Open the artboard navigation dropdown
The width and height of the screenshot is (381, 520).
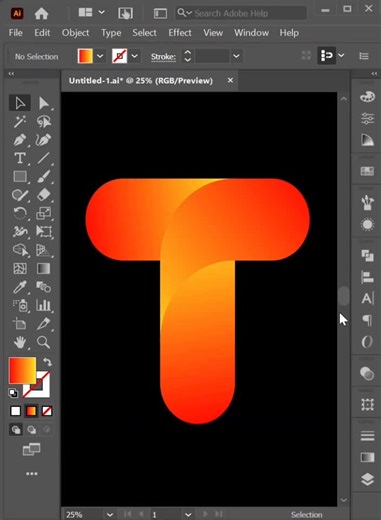(x=188, y=515)
